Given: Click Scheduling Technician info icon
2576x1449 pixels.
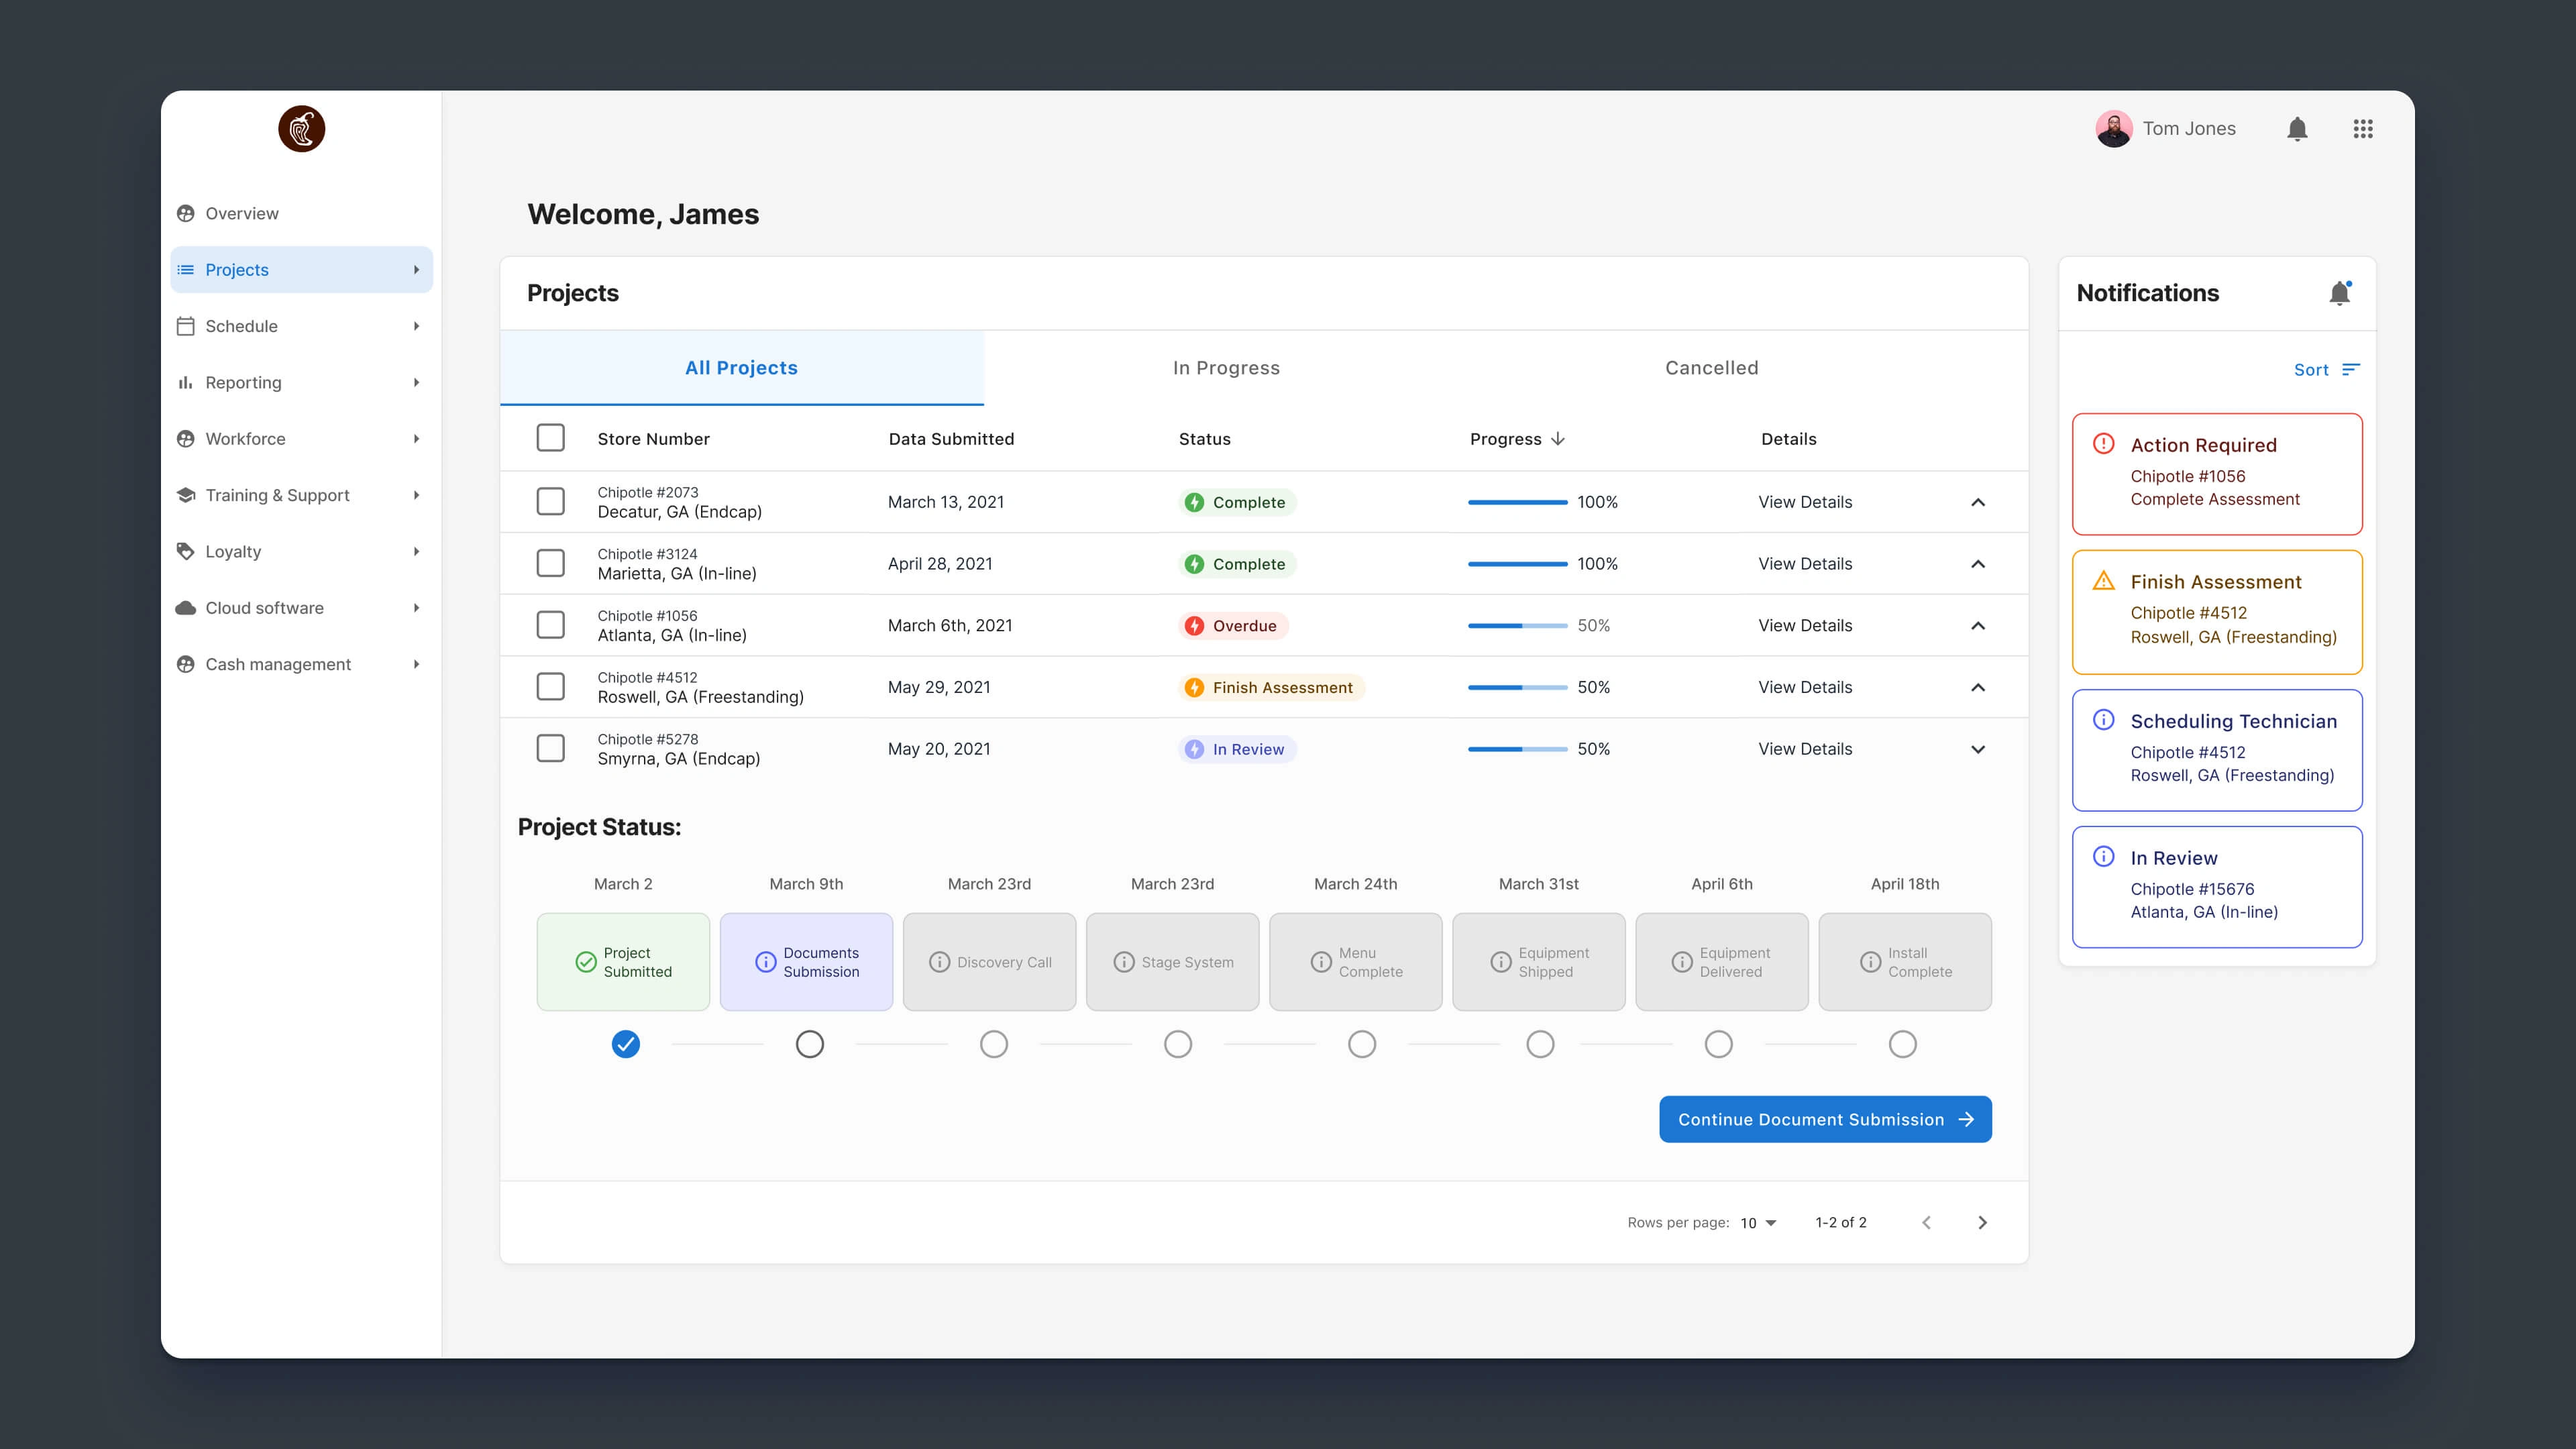Looking at the screenshot, I should click(x=2104, y=720).
